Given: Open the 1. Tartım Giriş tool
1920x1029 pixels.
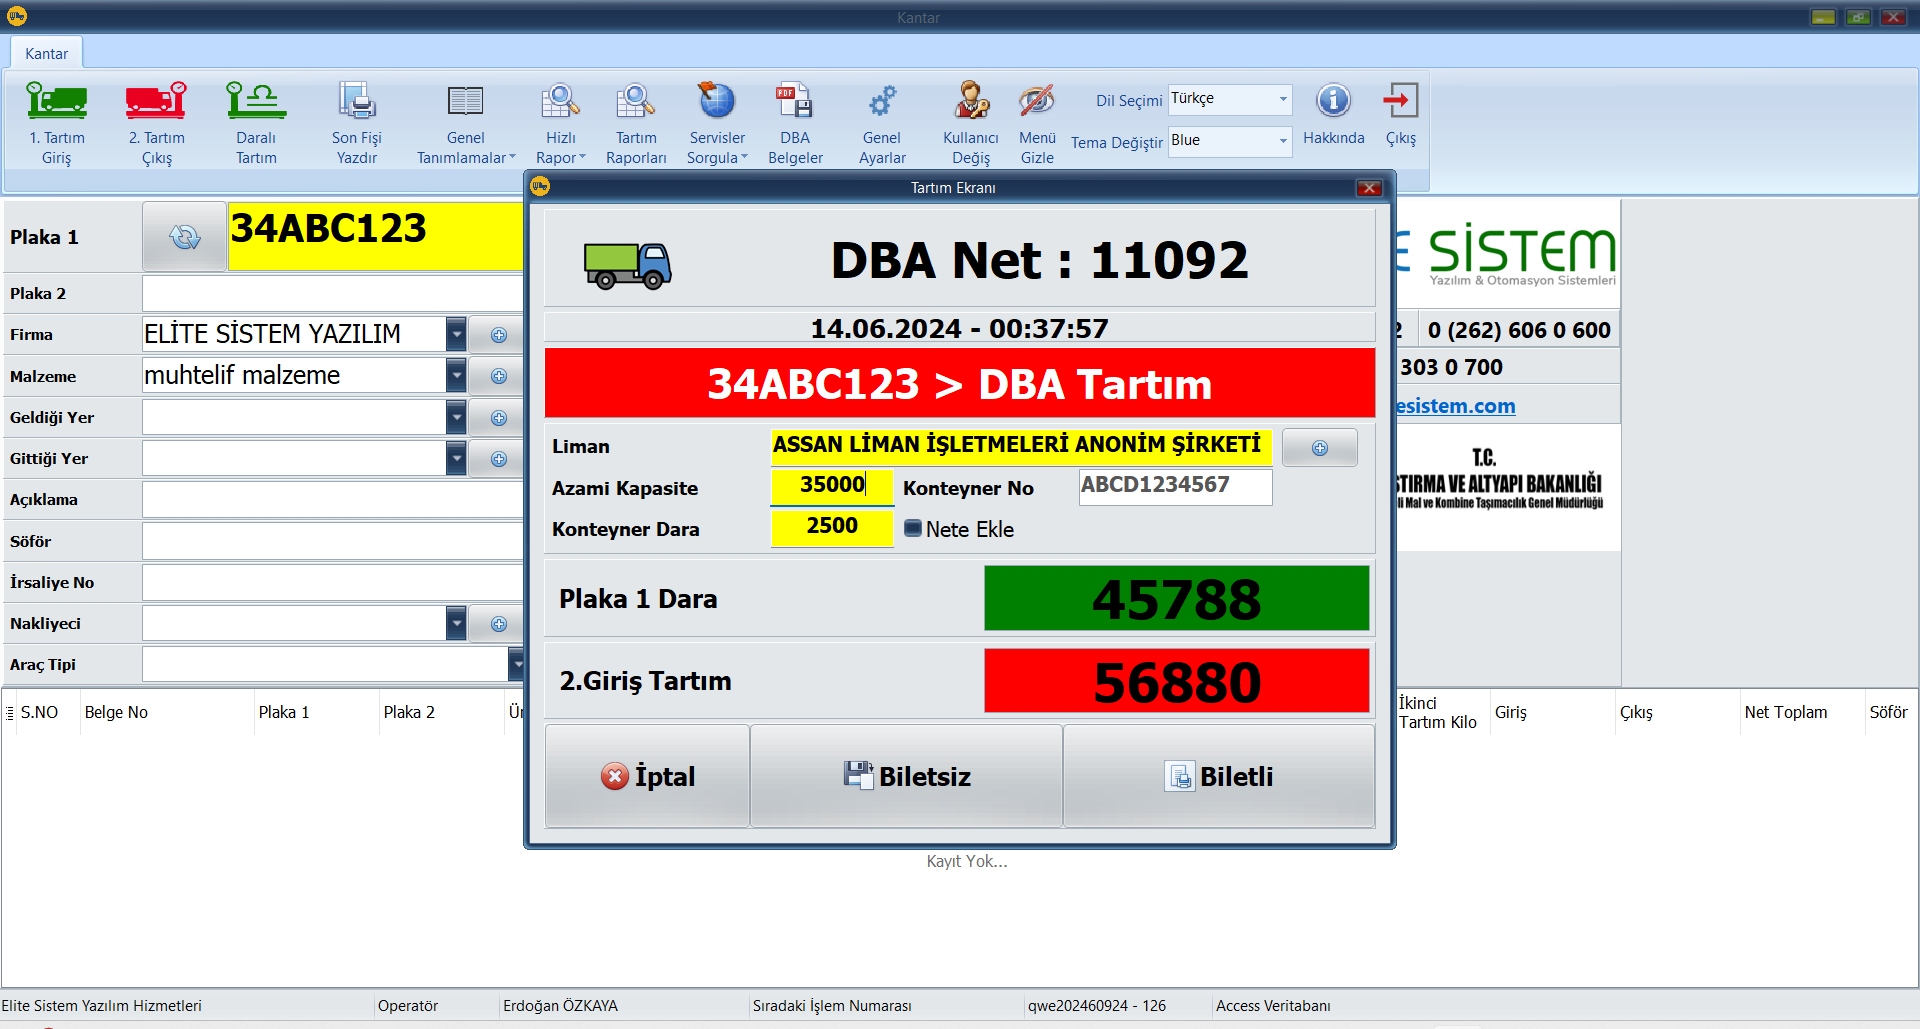Looking at the screenshot, I should point(57,120).
